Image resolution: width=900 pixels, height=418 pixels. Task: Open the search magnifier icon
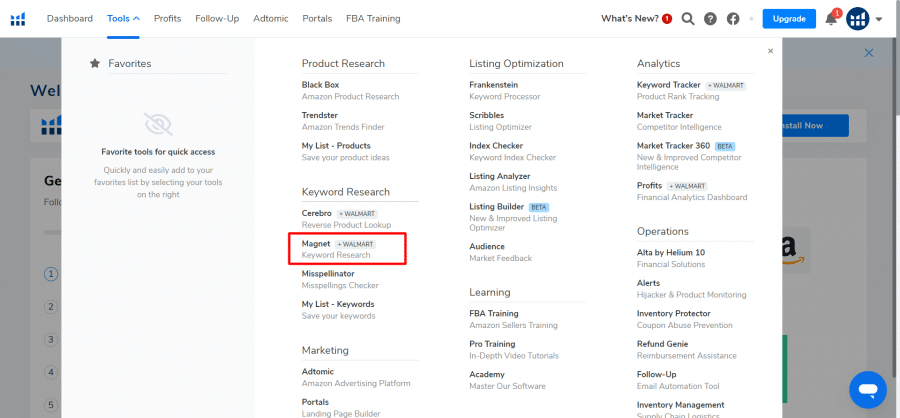pos(688,19)
